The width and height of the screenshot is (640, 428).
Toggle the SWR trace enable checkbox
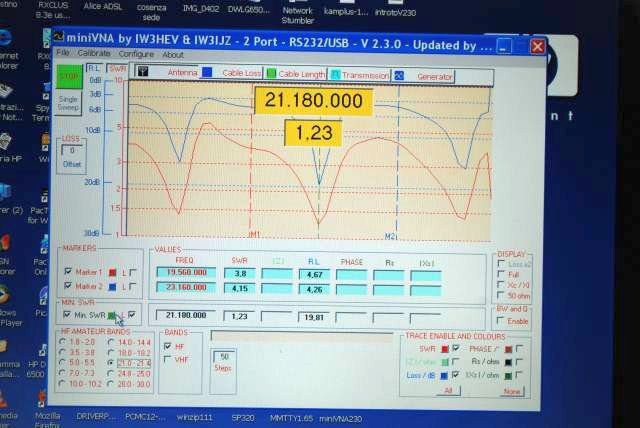pyautogui.click(x=456, y=348)
